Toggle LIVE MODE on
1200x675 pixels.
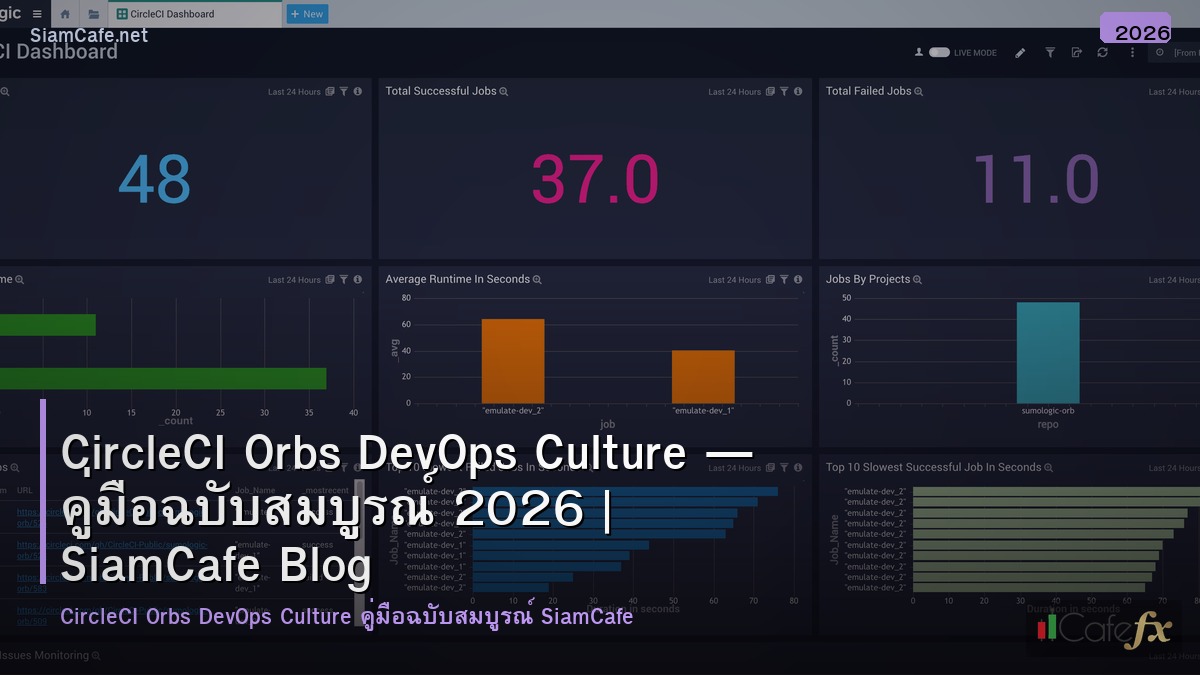[x=938, y=52]
